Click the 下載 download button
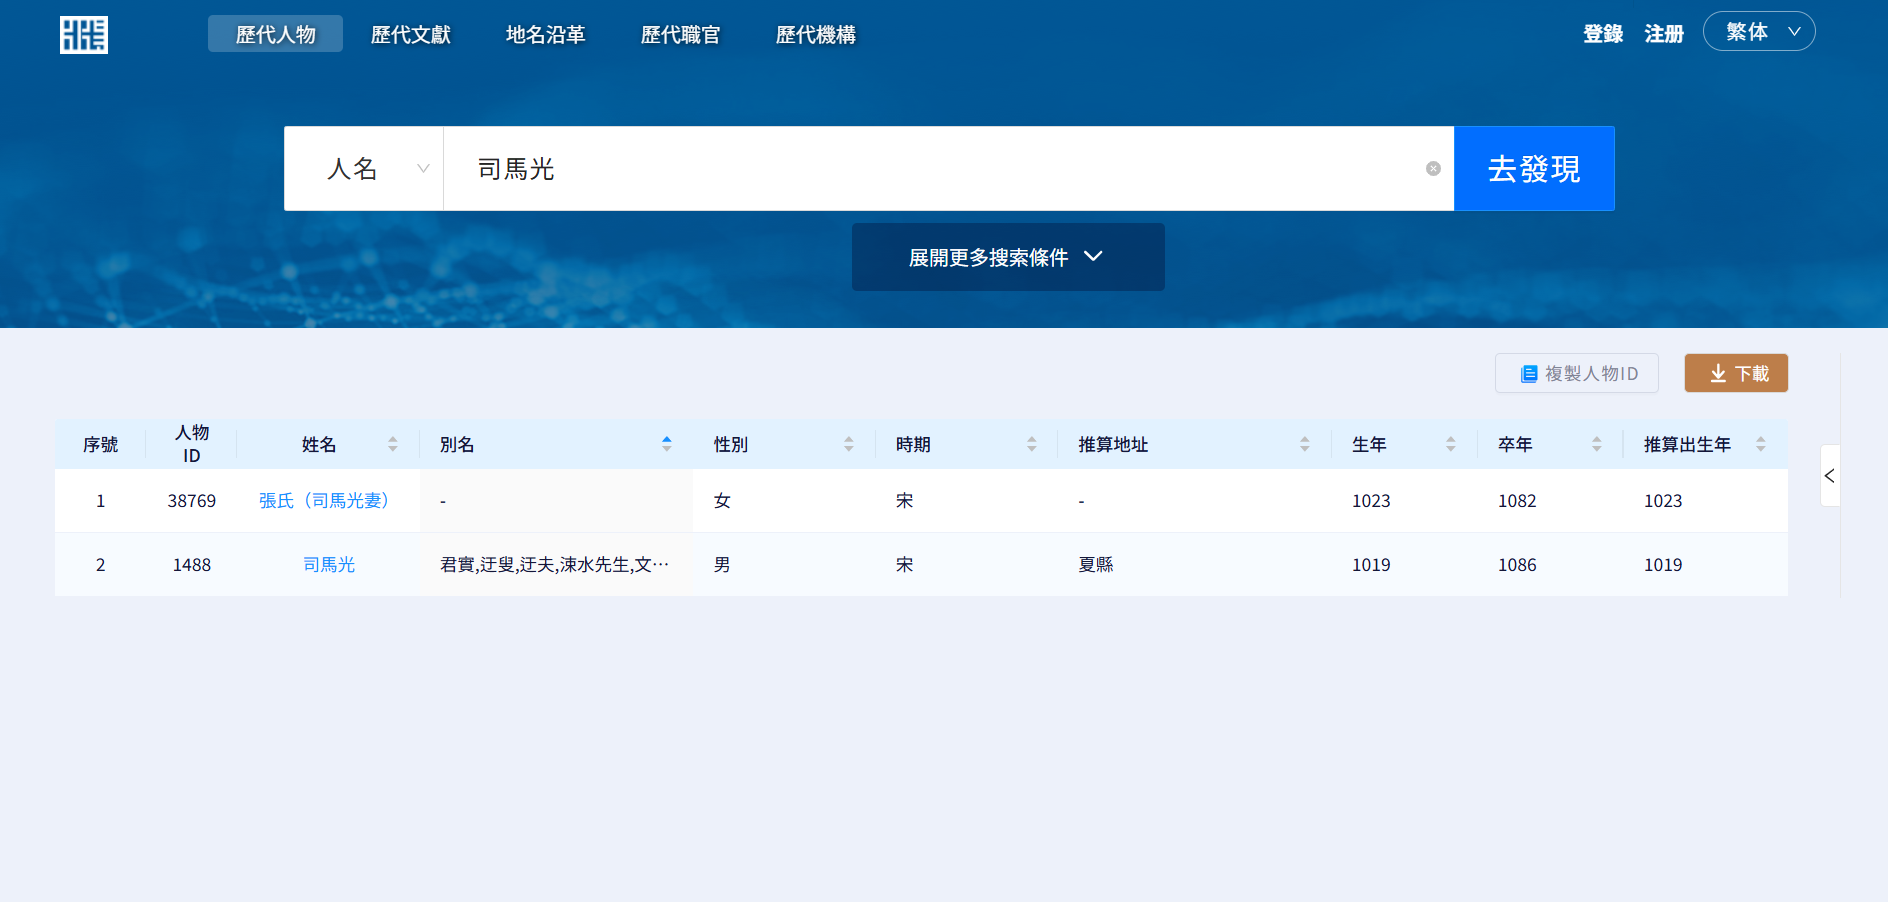The height and width of the screenshot is (902, 1888). (1736, 373)
